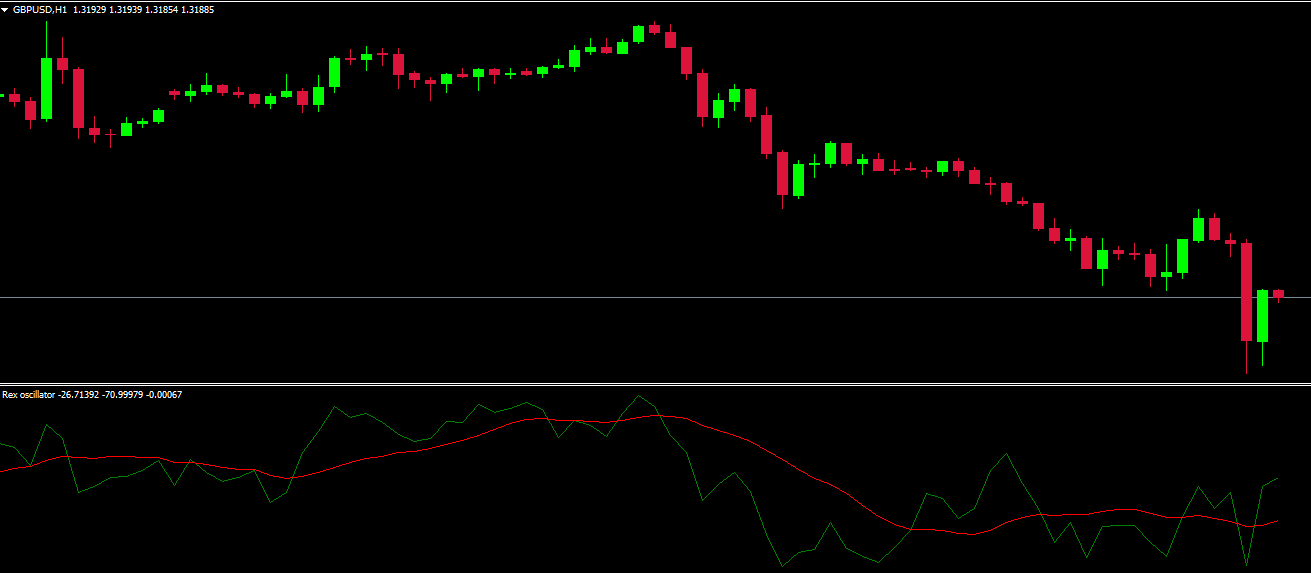Click the green candle after the final big red drop

click(x=1262, y=316)
